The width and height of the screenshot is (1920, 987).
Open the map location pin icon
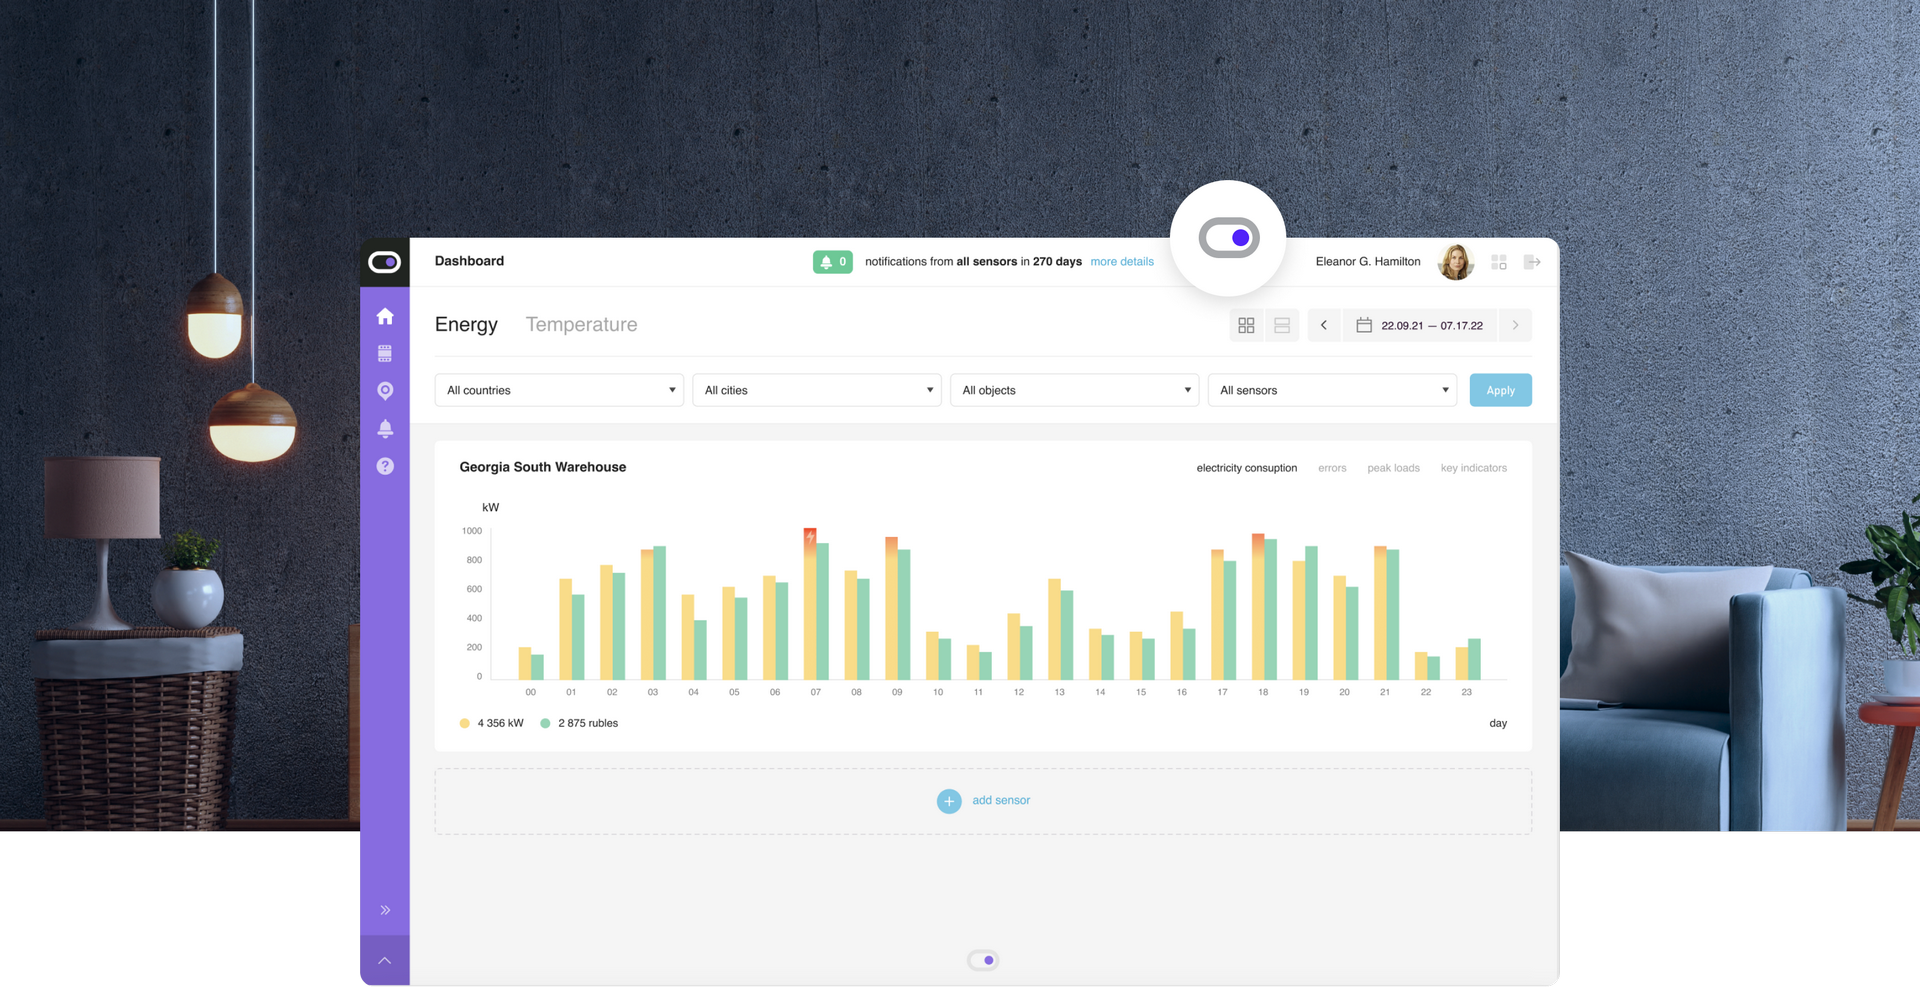click(x=385, y=391)
